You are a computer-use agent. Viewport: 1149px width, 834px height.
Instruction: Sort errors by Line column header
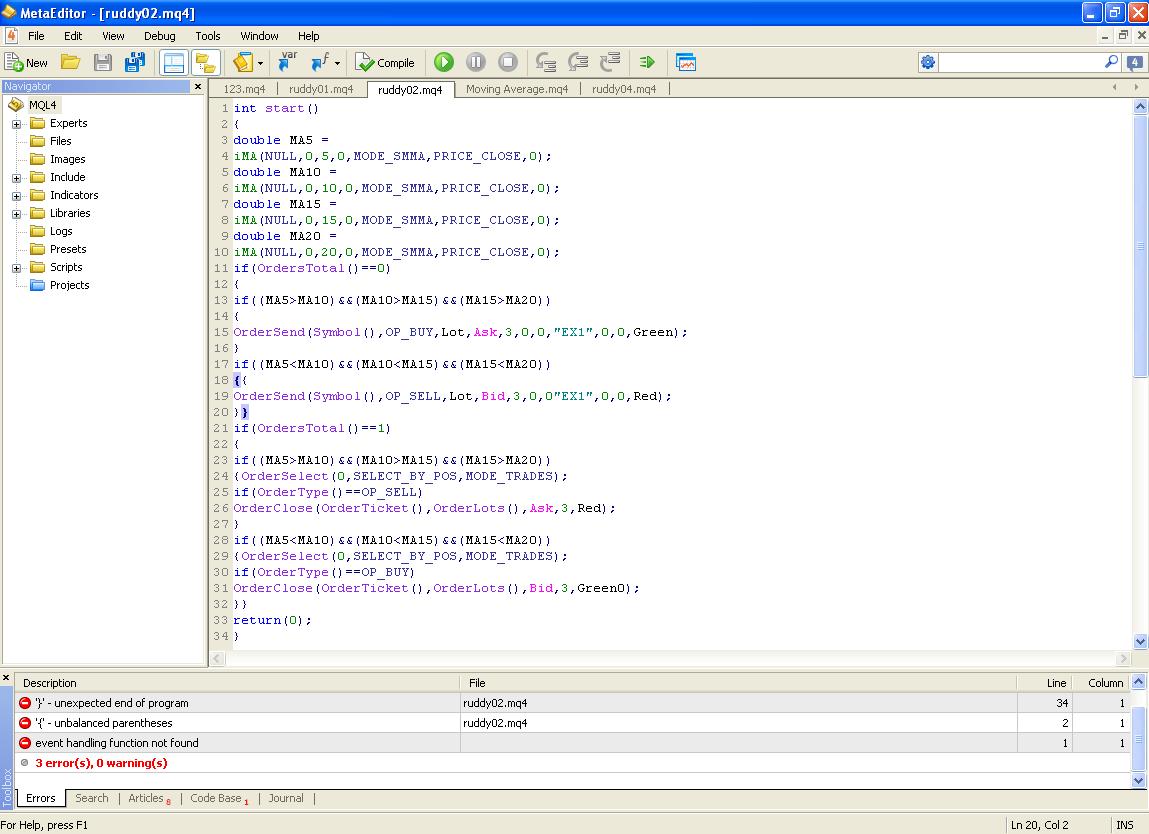[x=1044, y=682]
